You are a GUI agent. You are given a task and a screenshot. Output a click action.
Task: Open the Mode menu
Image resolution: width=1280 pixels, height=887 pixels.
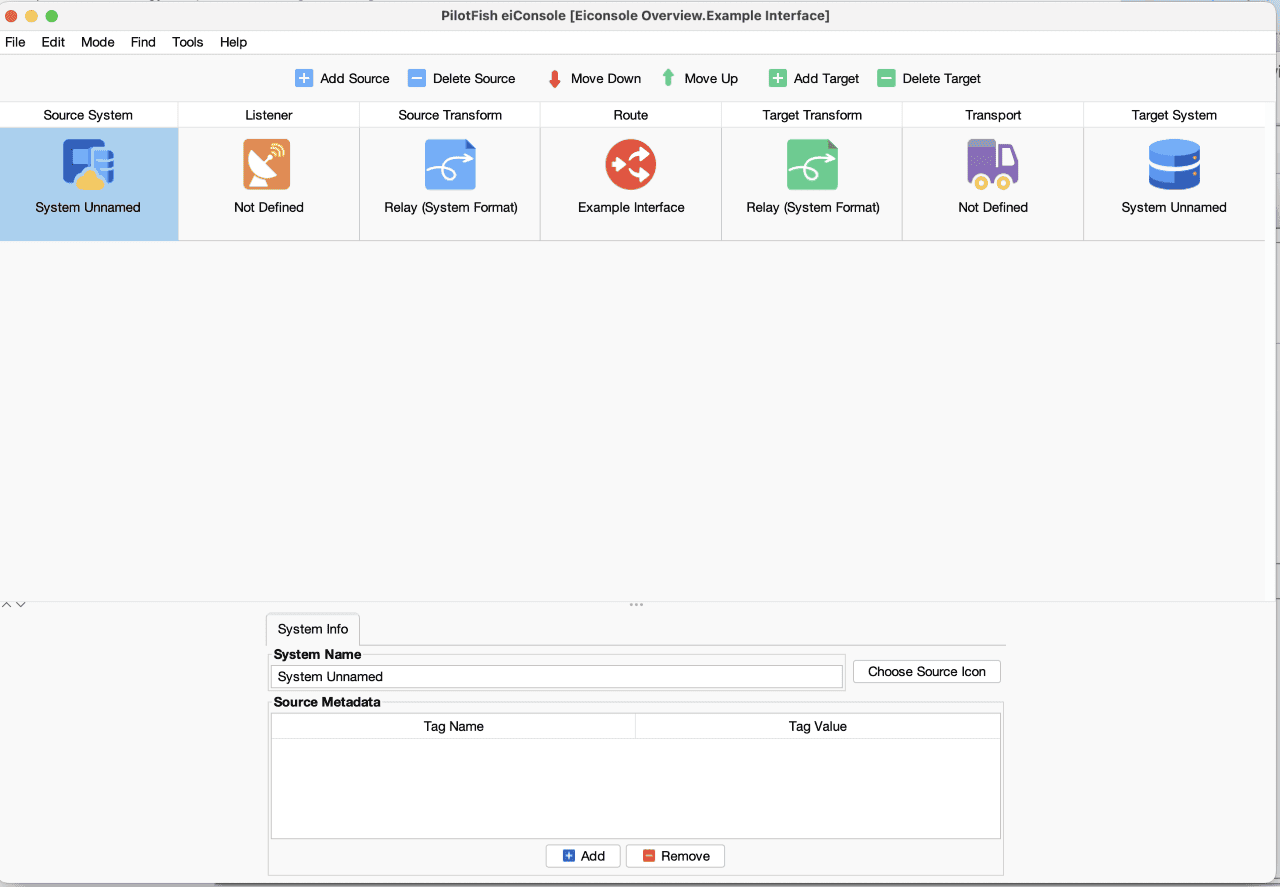click(x=98, y=42)
